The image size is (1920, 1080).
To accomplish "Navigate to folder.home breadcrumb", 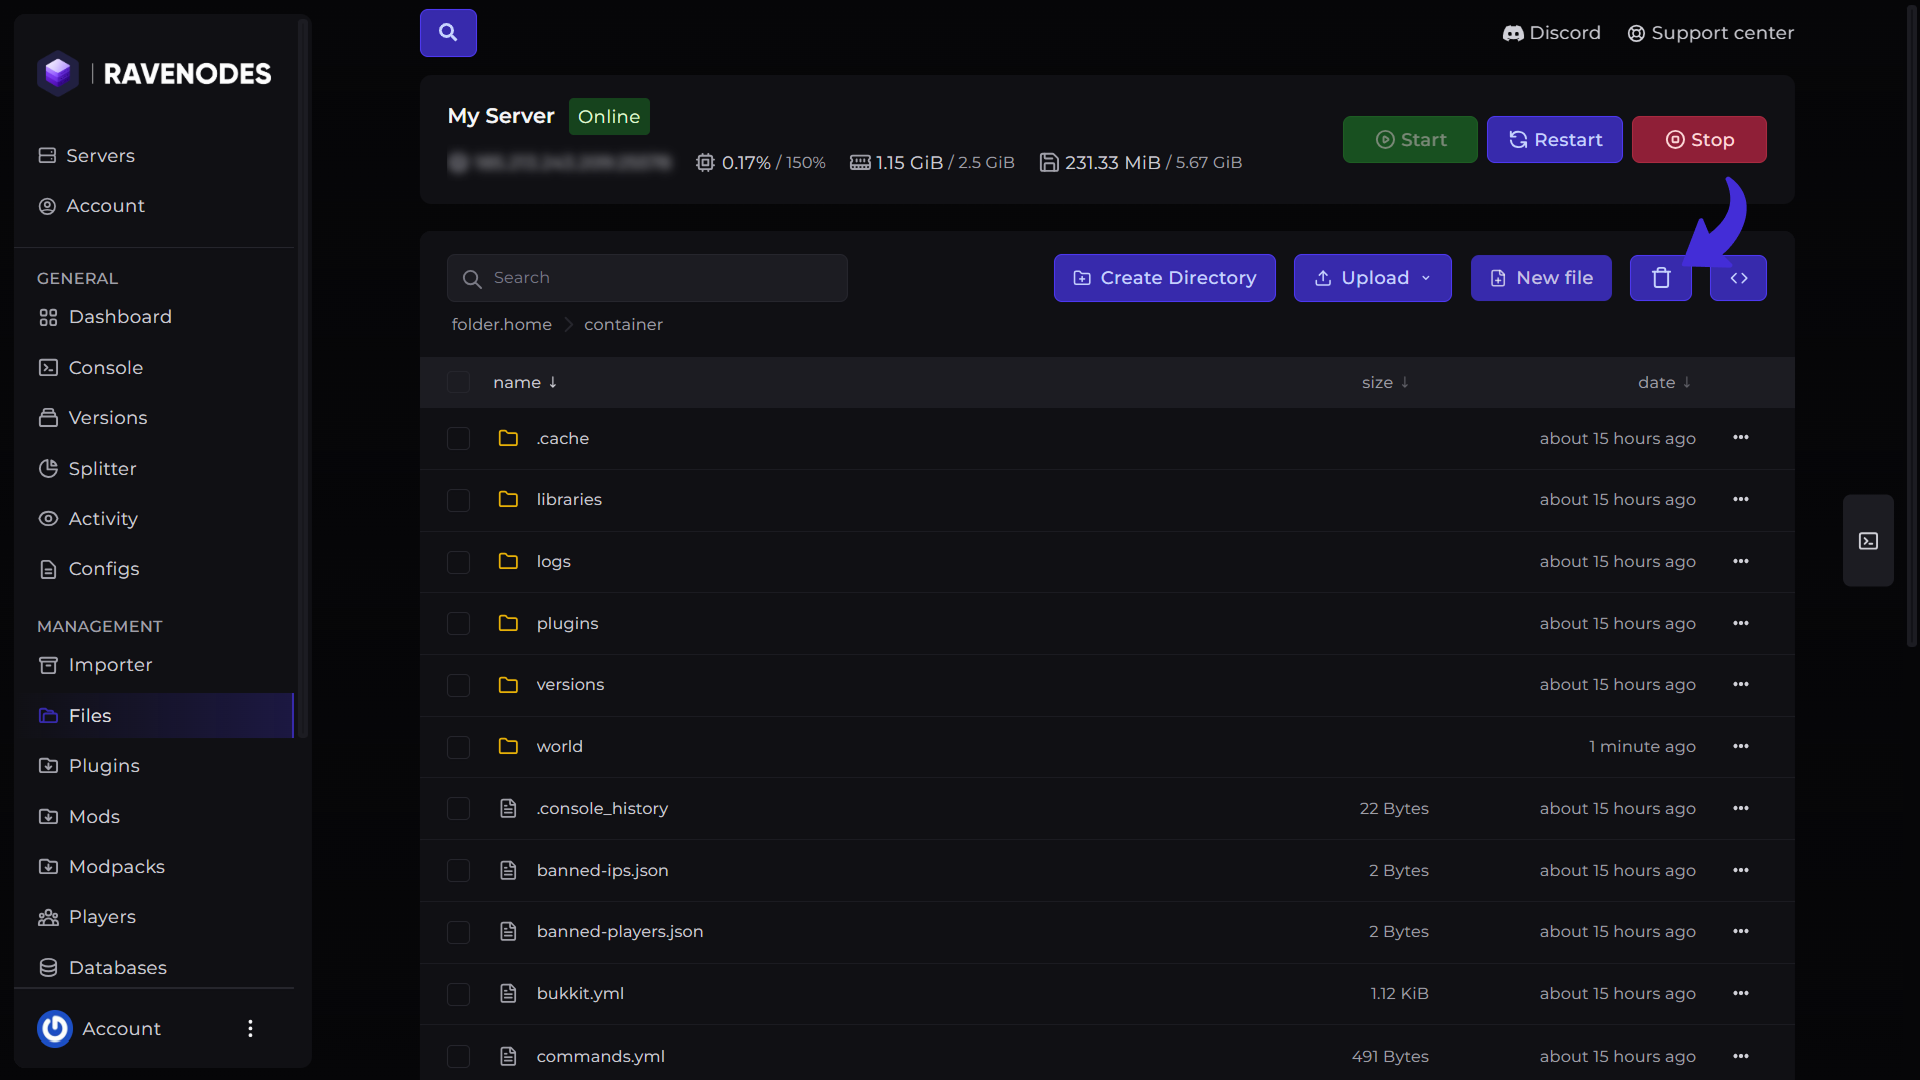I will coord(501,324).
